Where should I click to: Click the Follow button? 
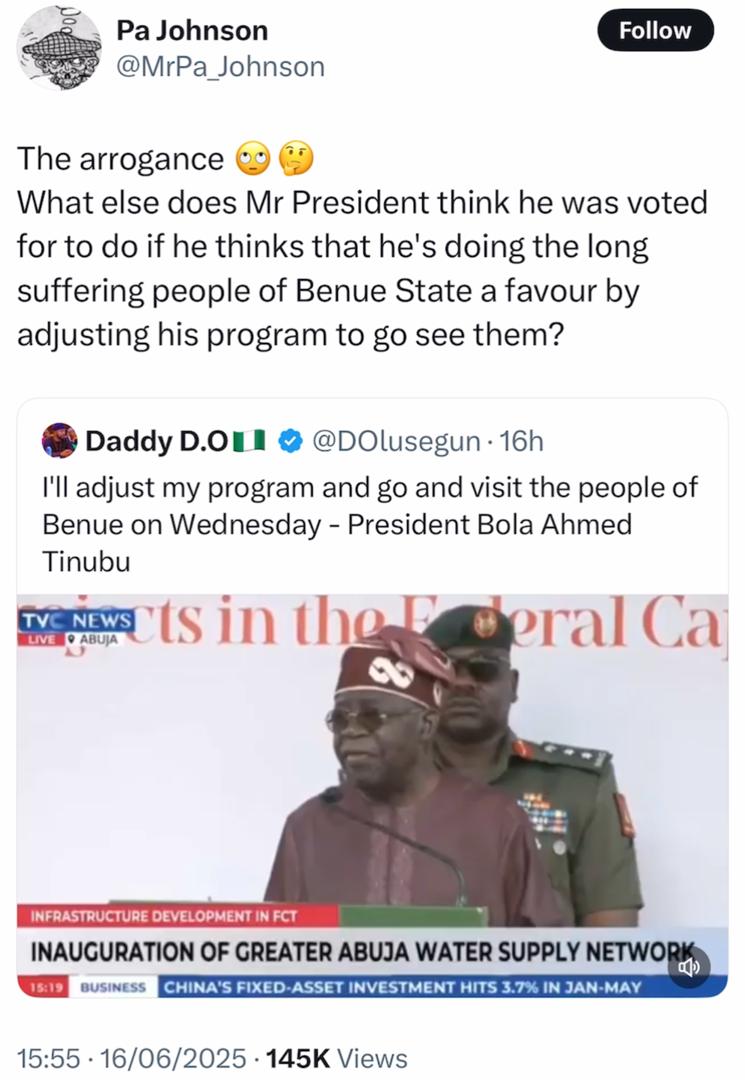coord(655,30)
